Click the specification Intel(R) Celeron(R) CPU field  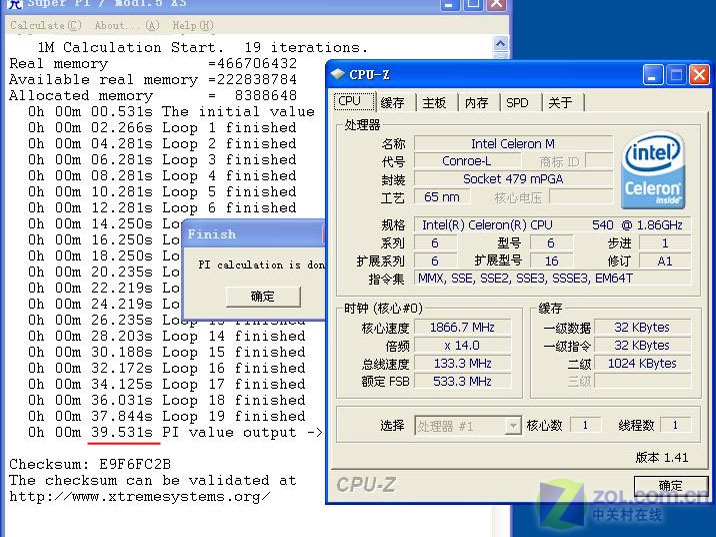[553, 225]
